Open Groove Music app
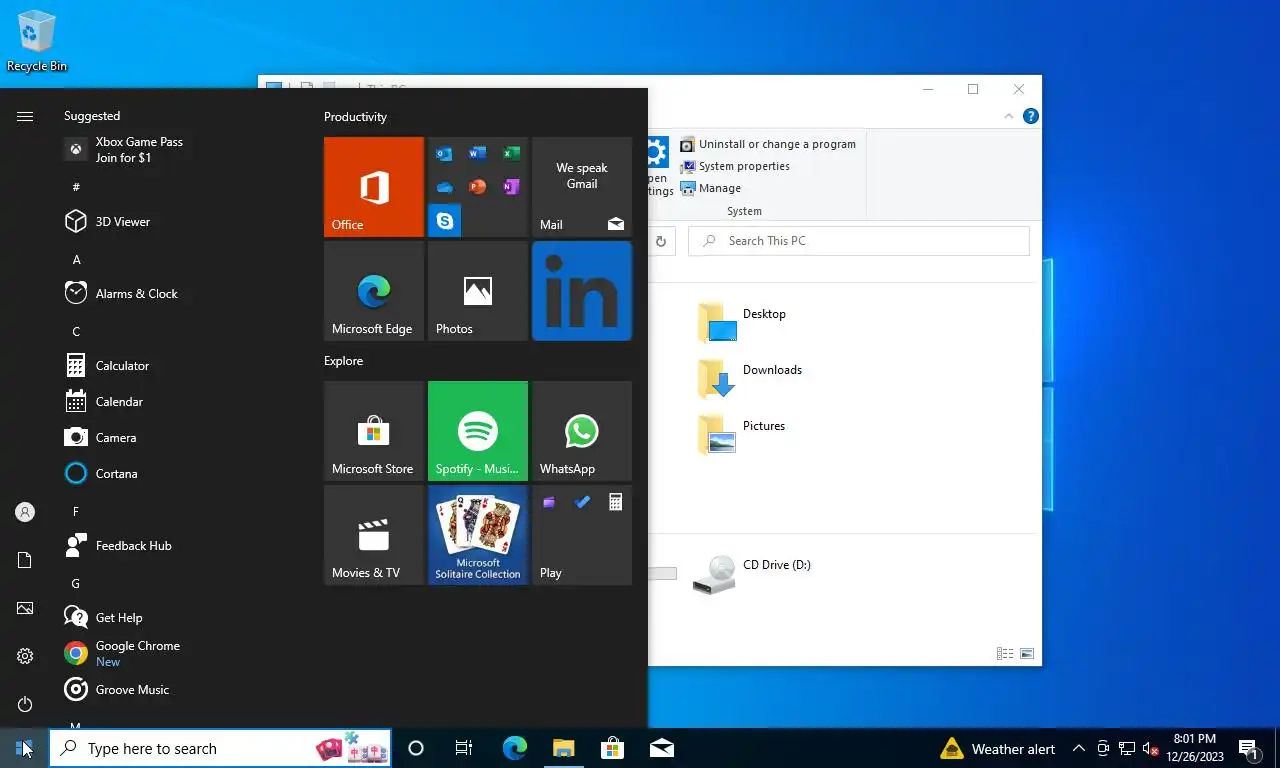1280x768 pixels. pos(180,690)
